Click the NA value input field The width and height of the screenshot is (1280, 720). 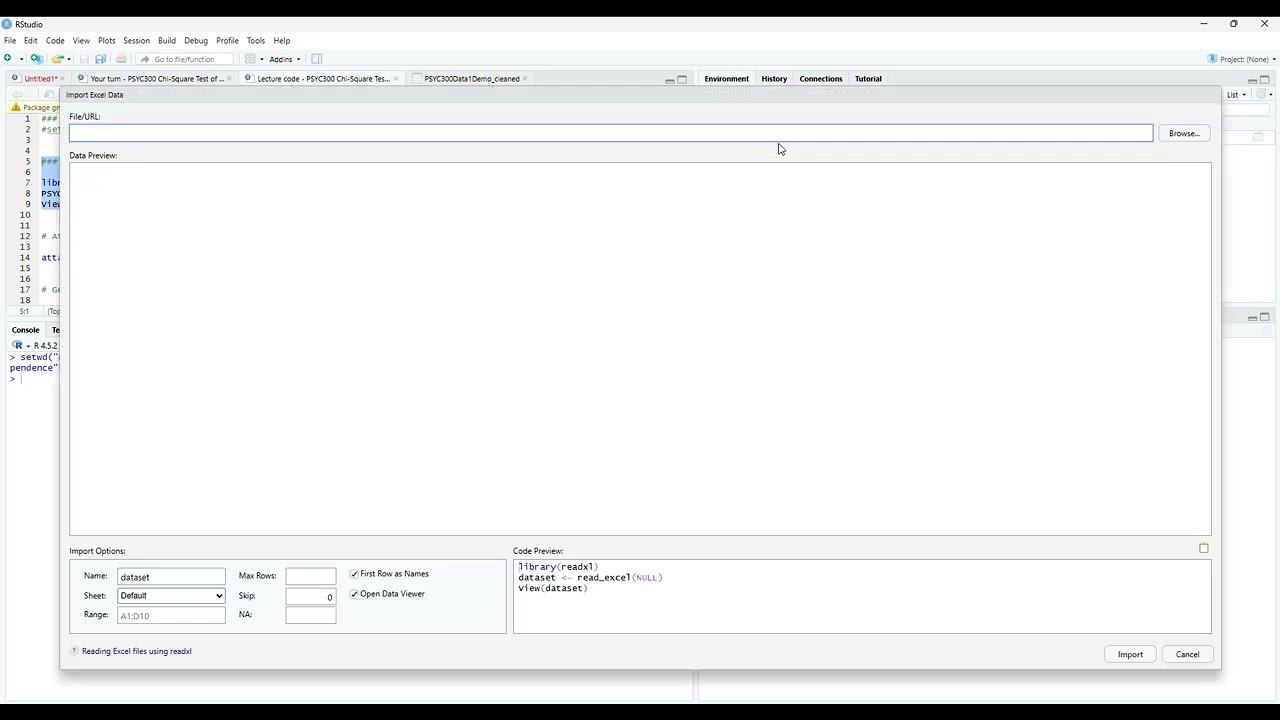pos(311,615)
